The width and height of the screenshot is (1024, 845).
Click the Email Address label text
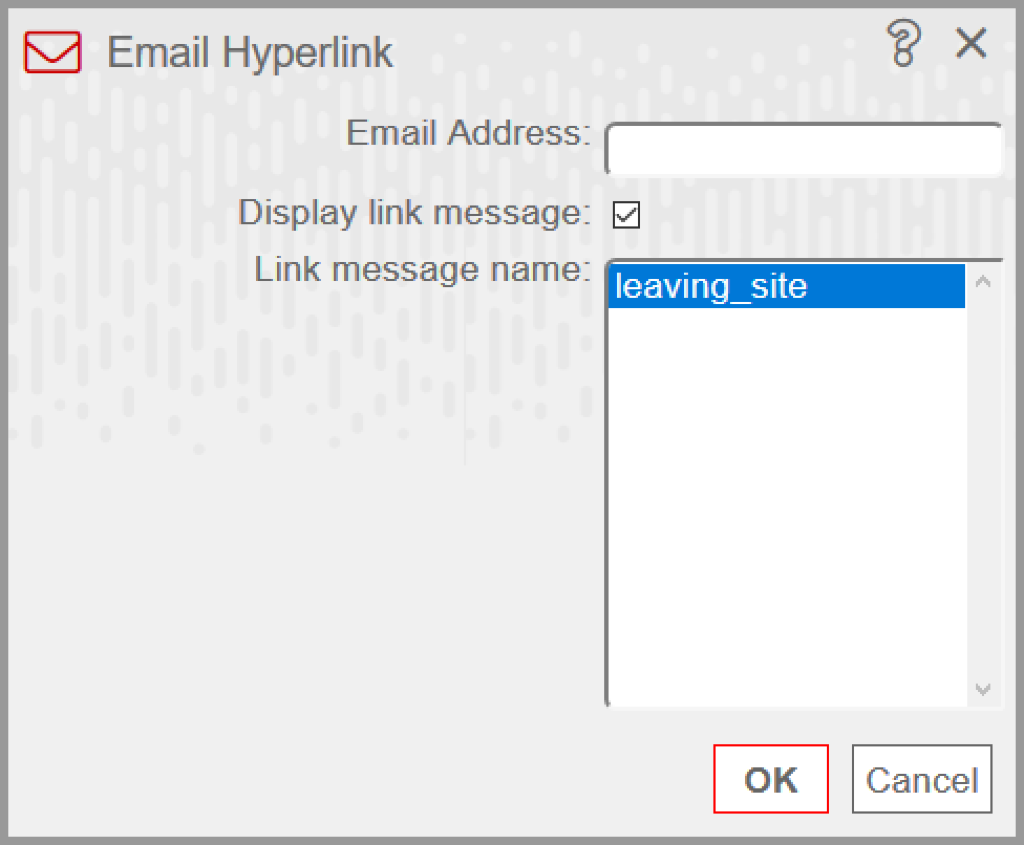point(468,133)
